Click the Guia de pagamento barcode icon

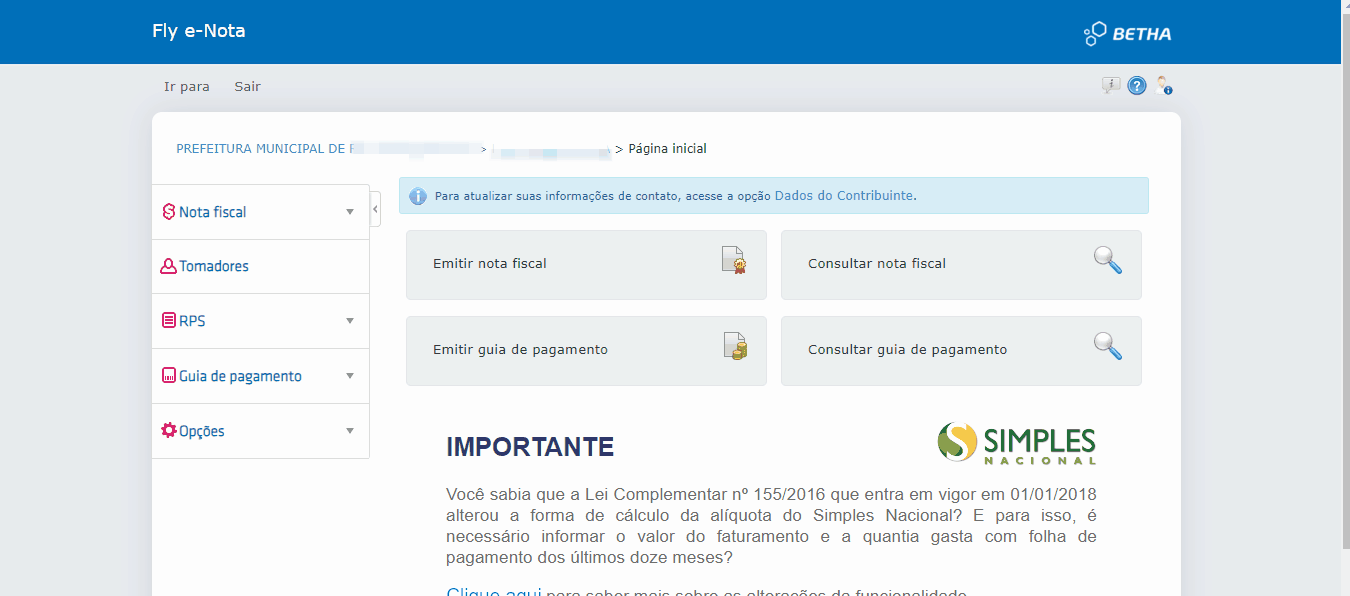[167, 375]
